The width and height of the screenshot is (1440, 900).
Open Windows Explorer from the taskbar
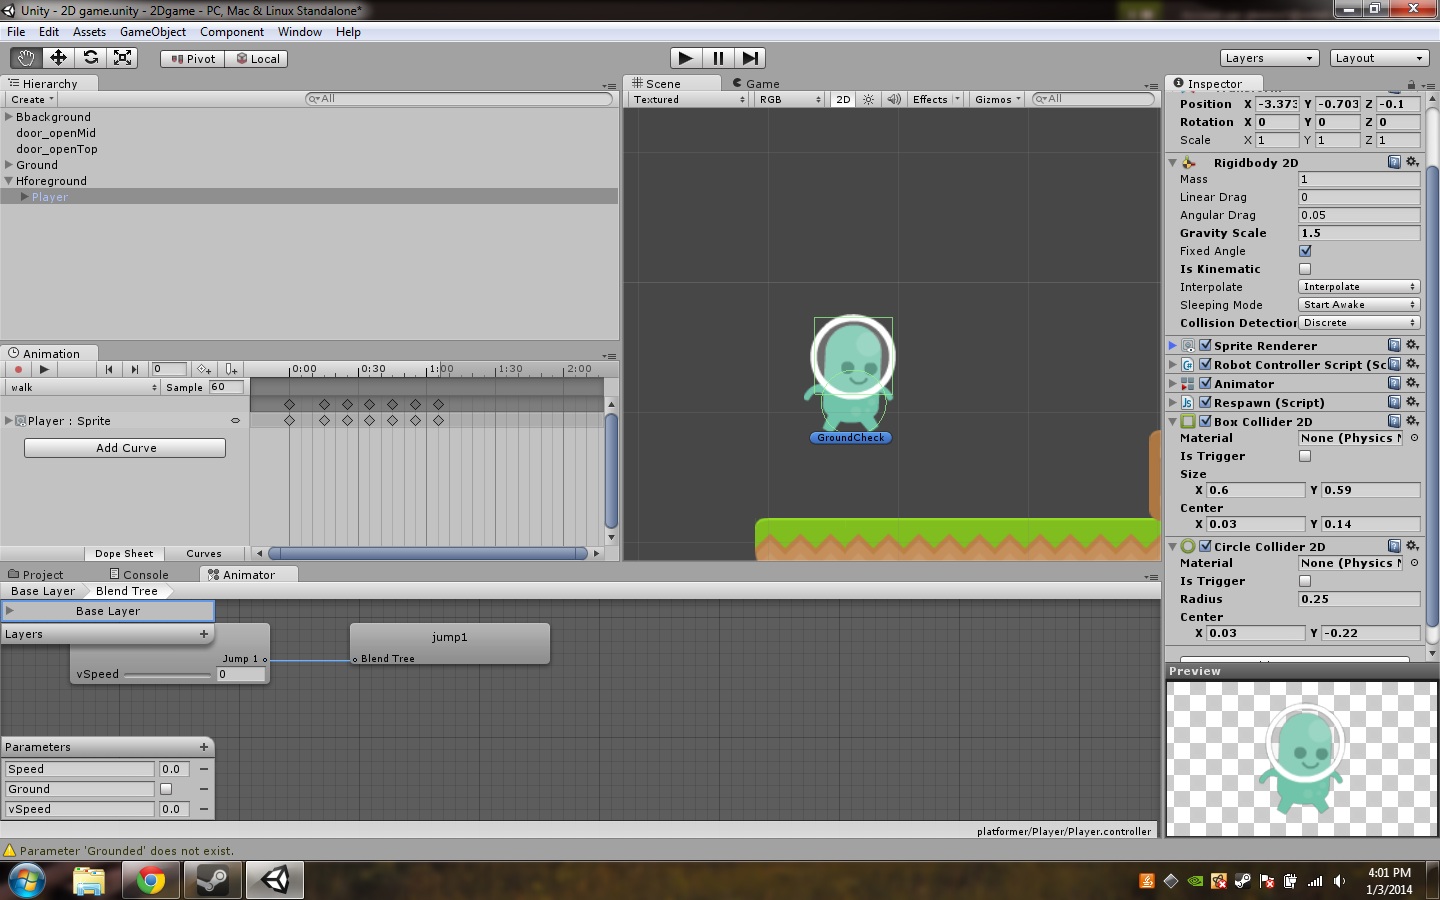coord(89,880)
